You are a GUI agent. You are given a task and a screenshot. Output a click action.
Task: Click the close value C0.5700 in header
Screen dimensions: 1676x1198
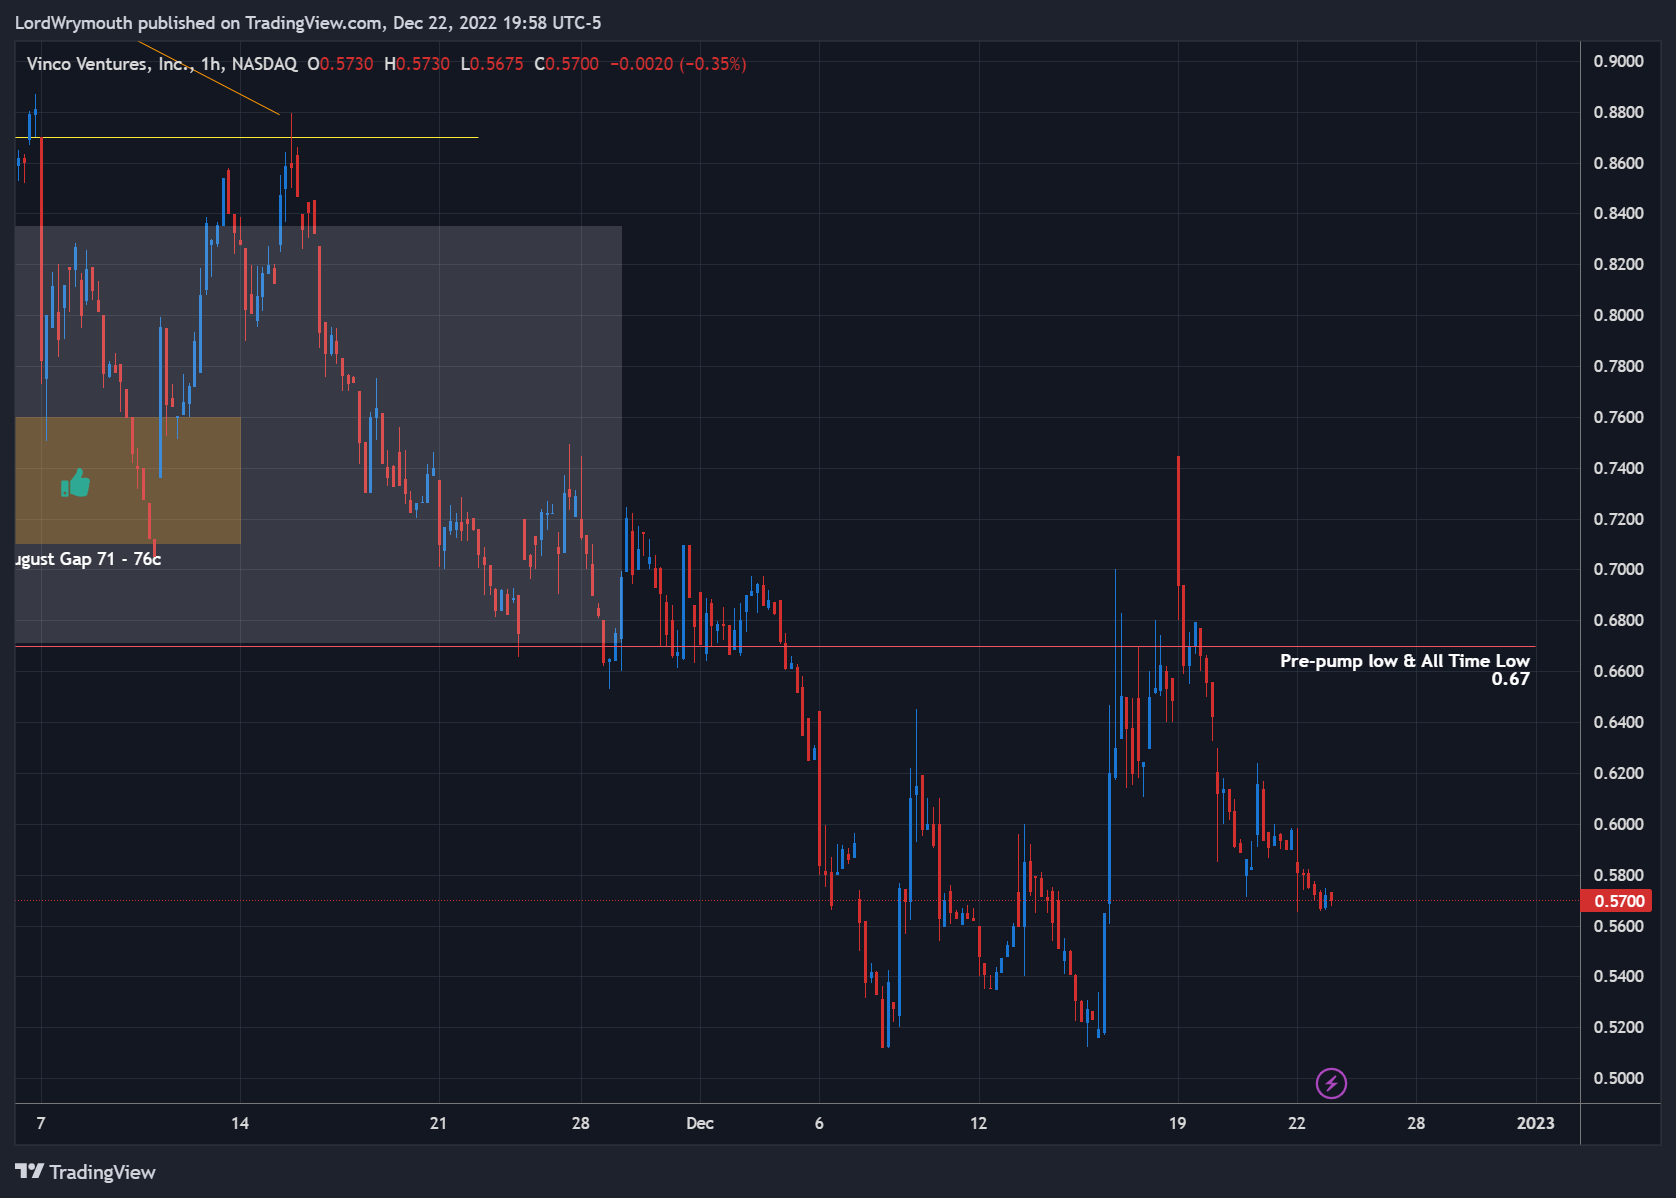566,64
